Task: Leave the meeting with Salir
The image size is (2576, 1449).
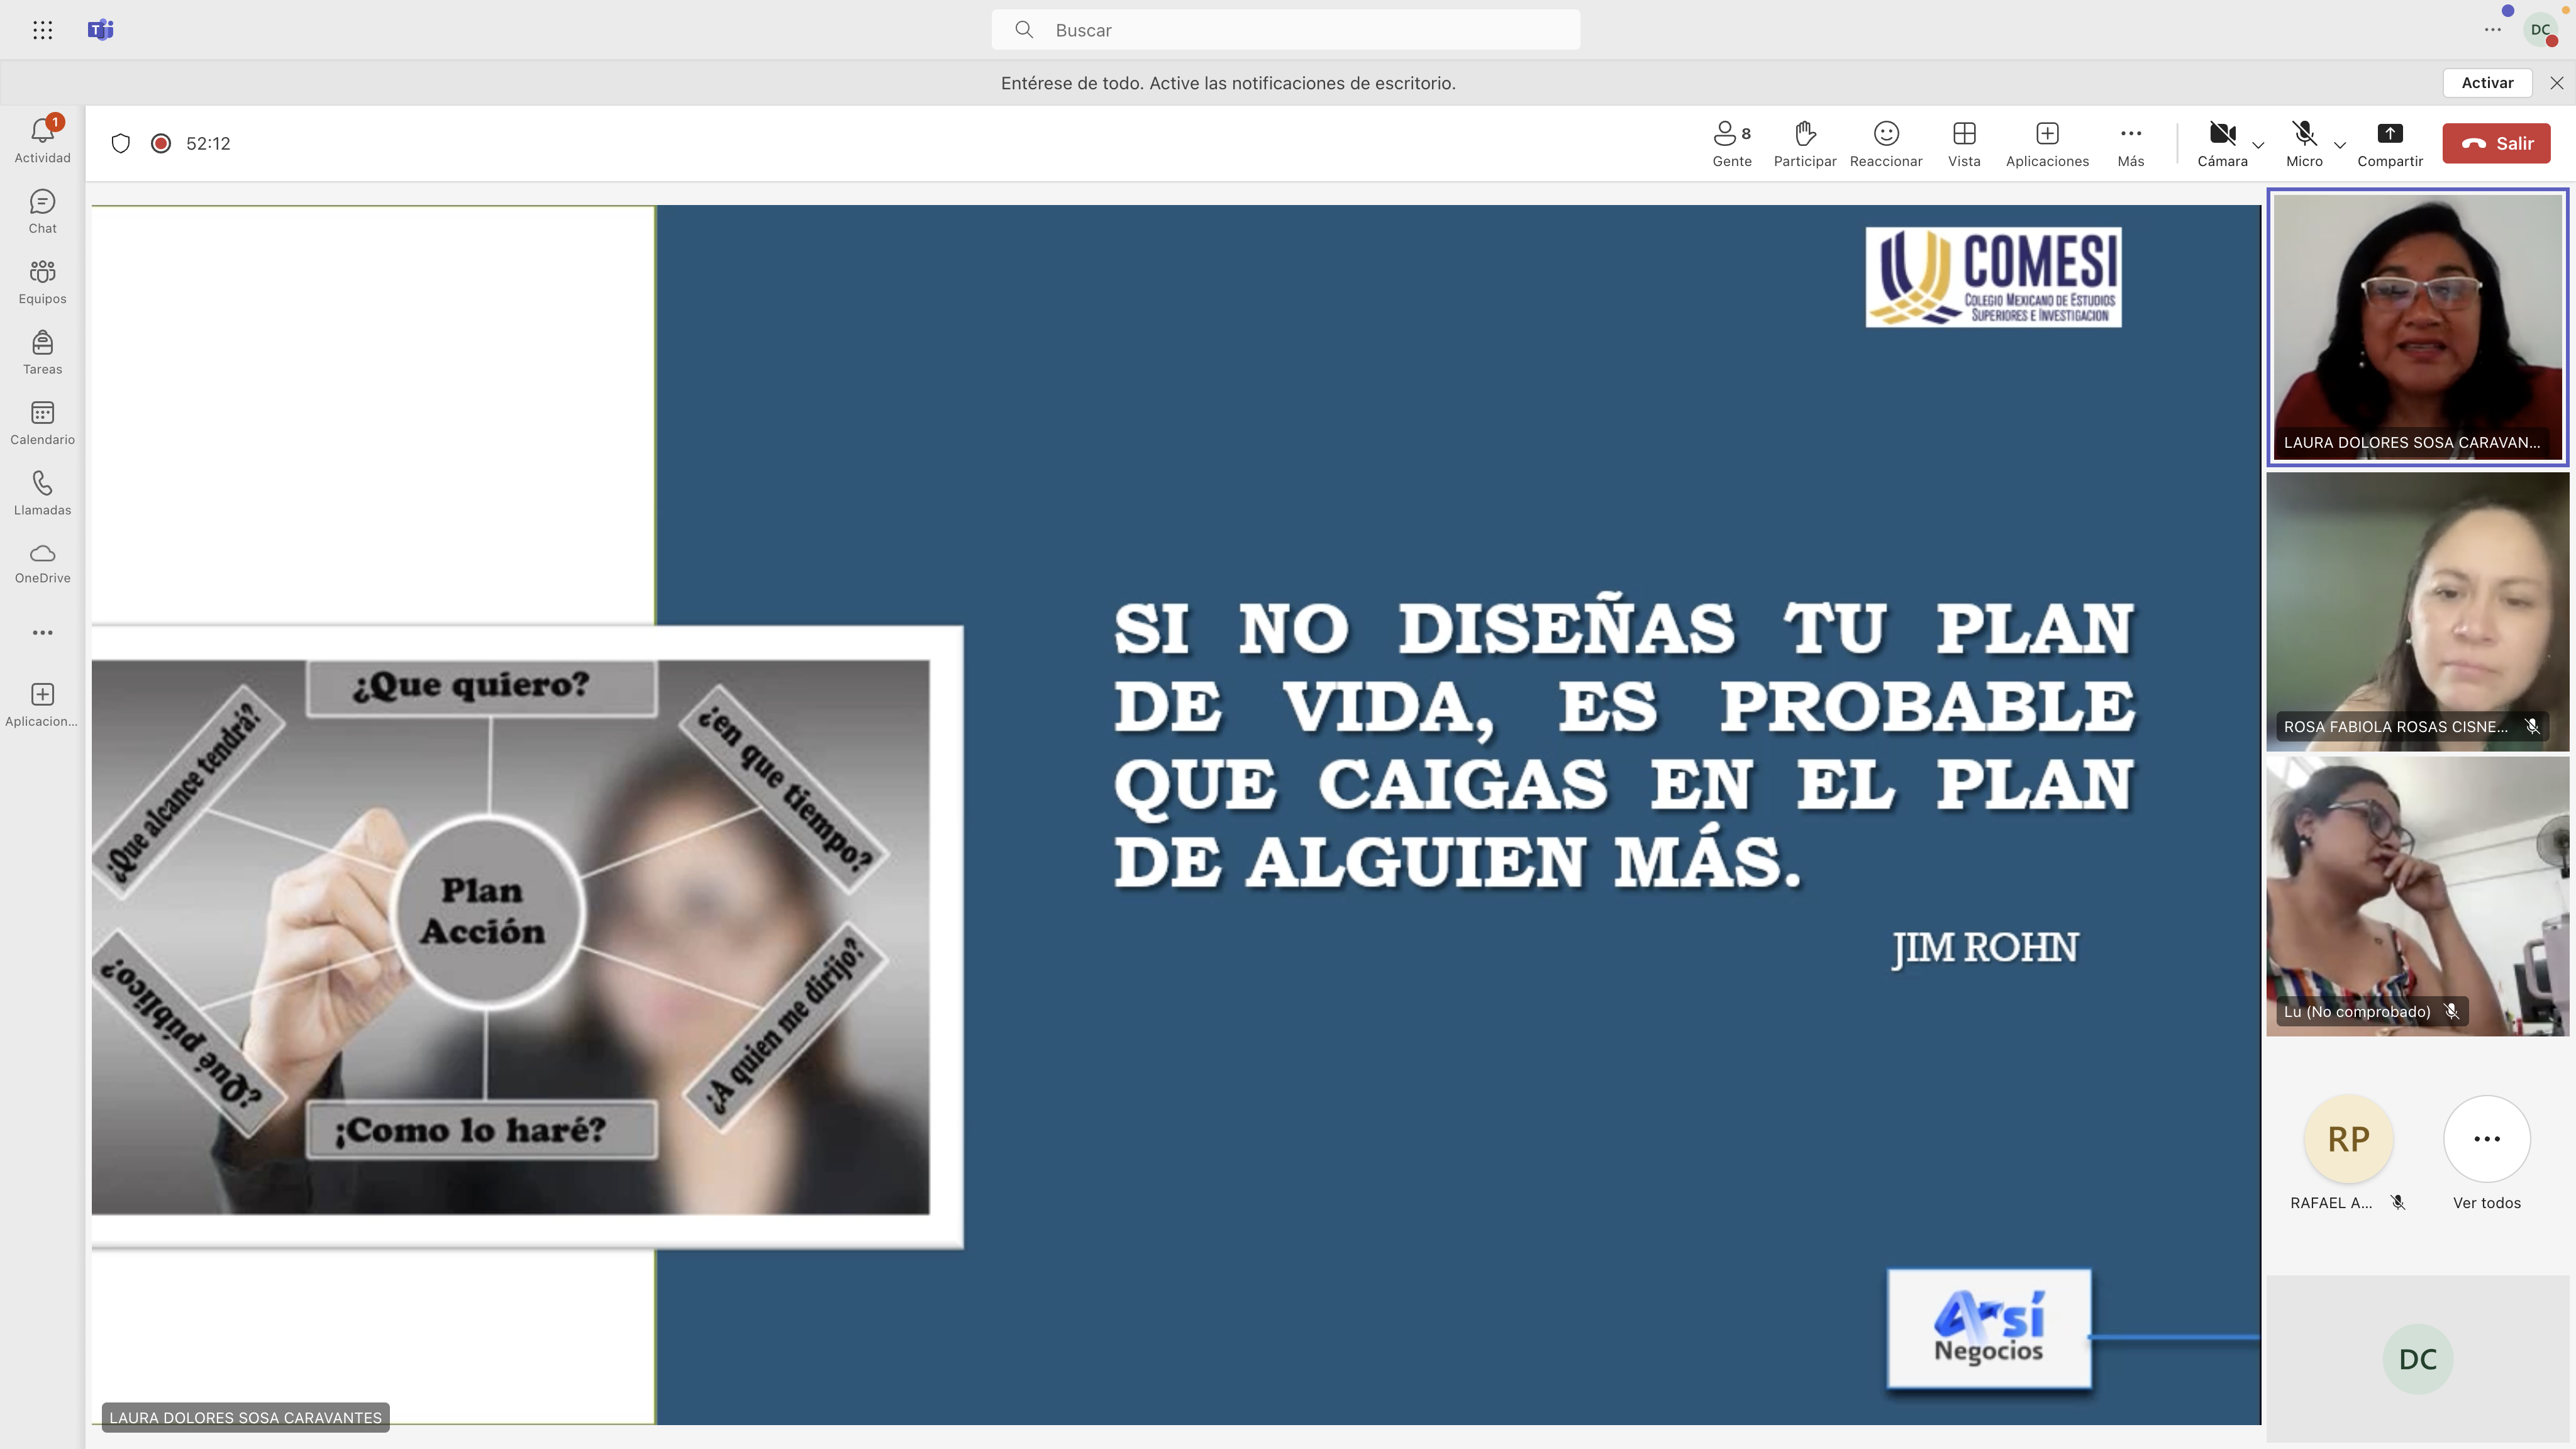Action: coord(2496,143)
